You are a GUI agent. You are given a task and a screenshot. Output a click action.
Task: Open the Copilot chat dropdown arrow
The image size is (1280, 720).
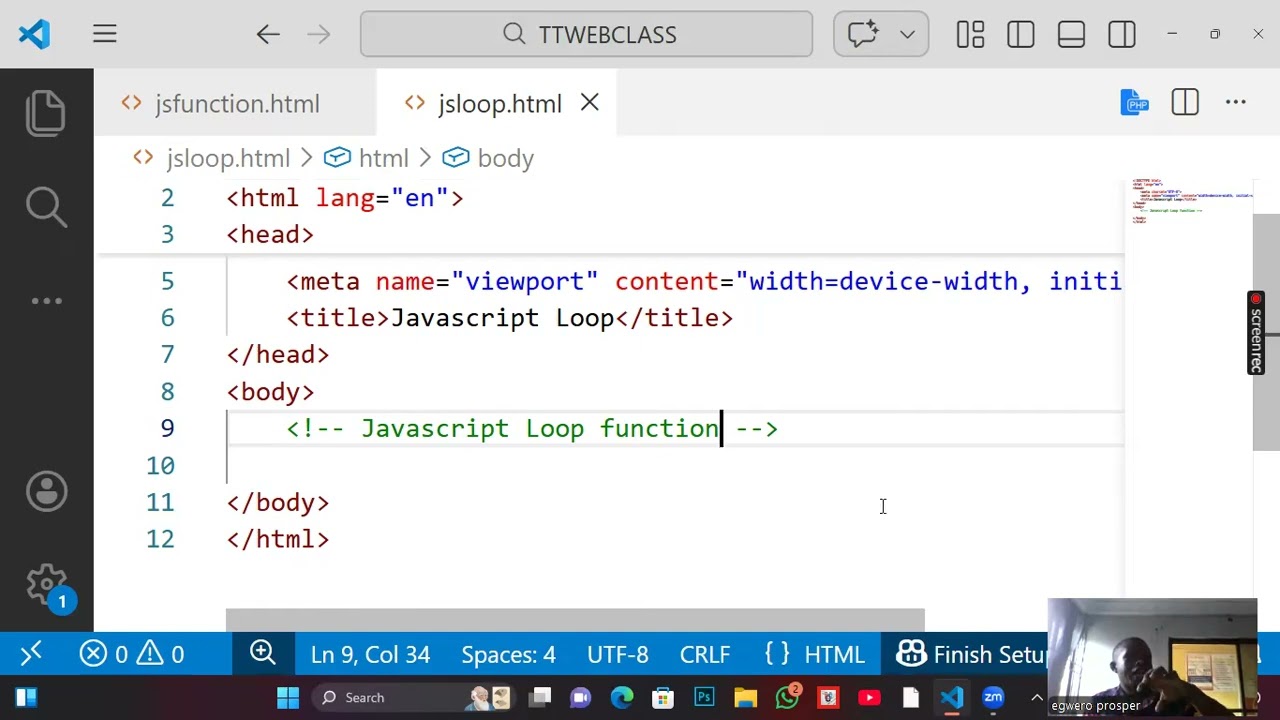click(x=907, y=35)
